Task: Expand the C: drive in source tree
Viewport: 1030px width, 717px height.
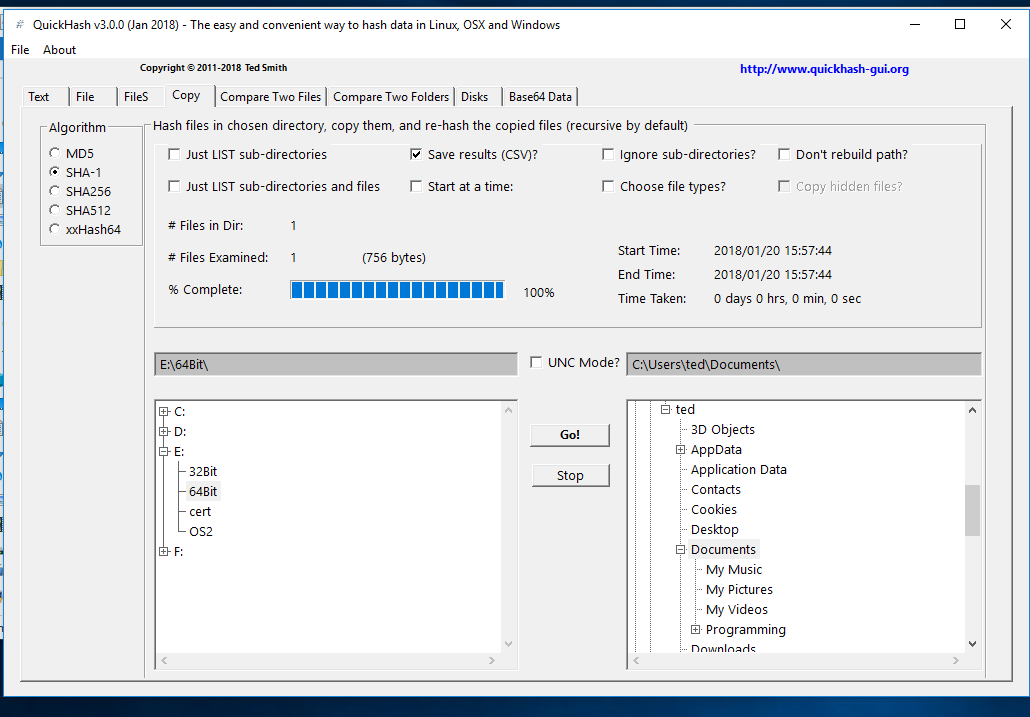Action: pos(163,411)
